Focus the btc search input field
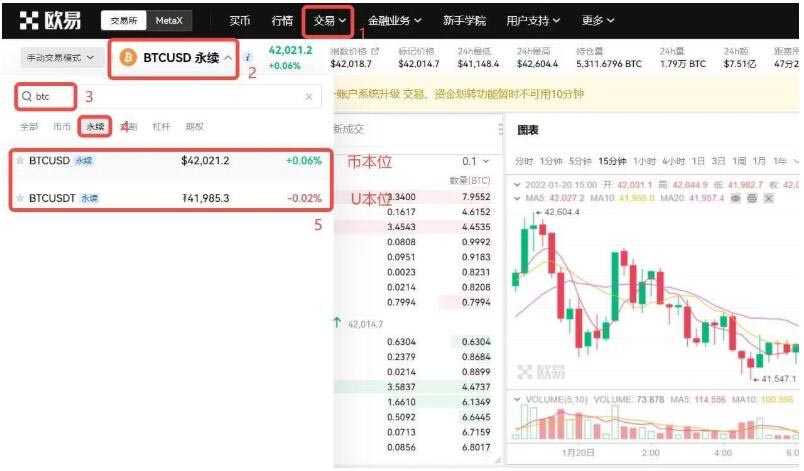Screen dimensions: 804x471 point(169,96)
